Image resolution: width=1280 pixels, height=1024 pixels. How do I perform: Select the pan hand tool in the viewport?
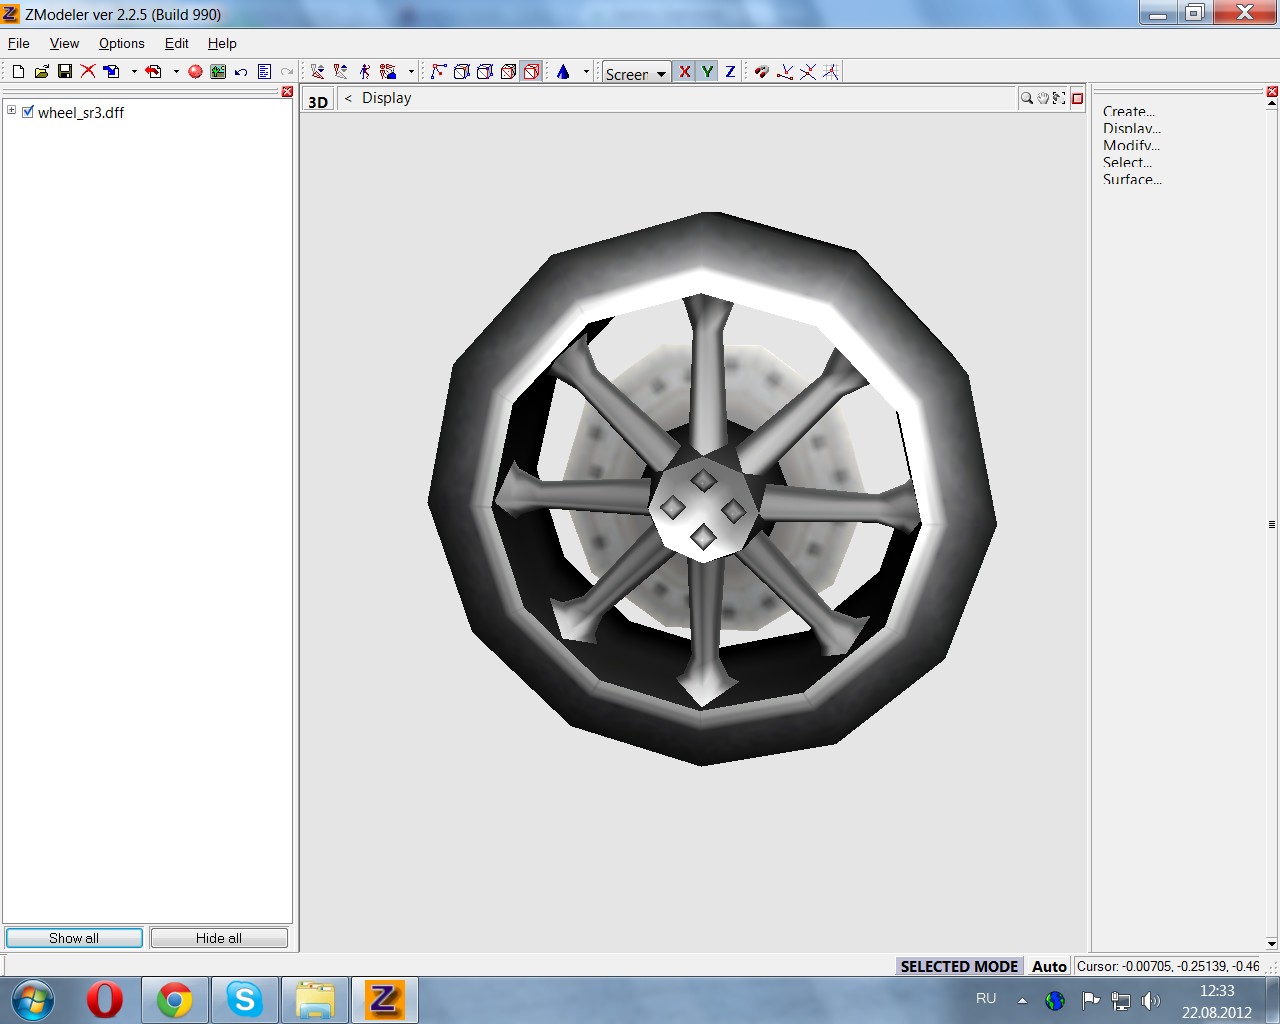point(1042,98)
